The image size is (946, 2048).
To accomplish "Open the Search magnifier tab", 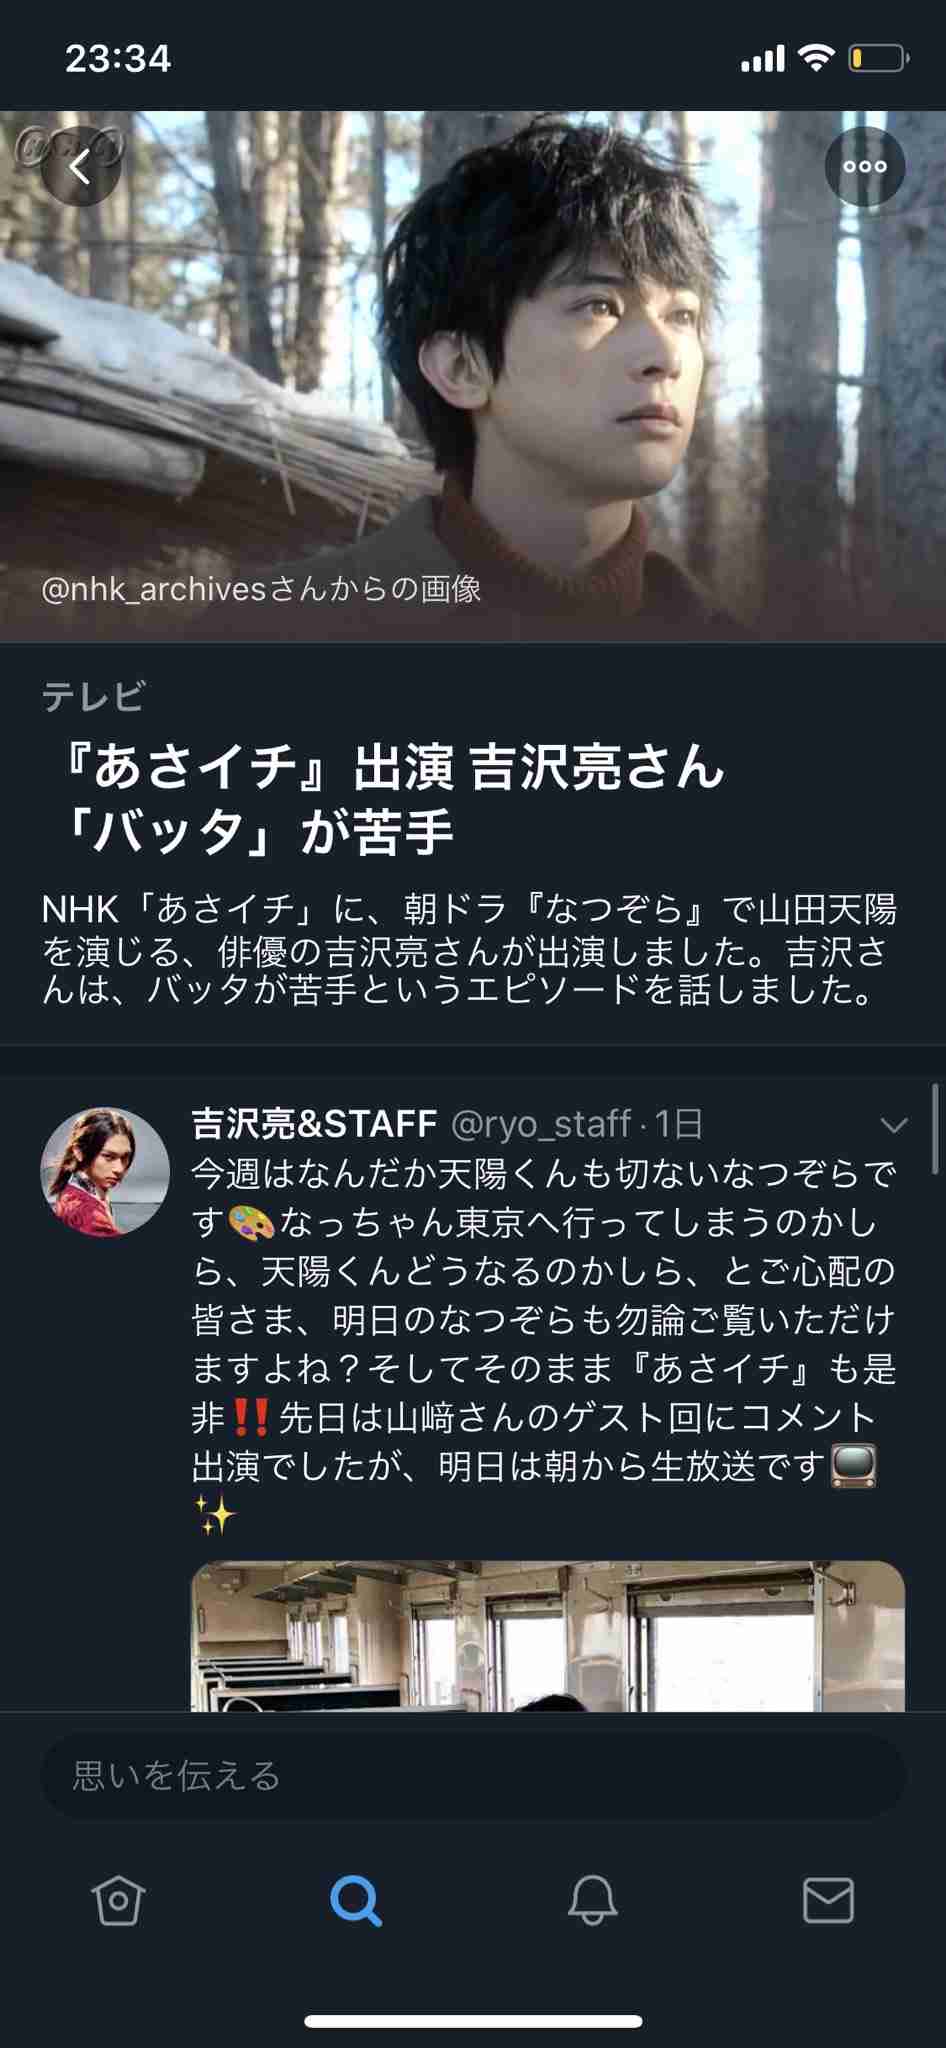I will tap(355, 1900).
